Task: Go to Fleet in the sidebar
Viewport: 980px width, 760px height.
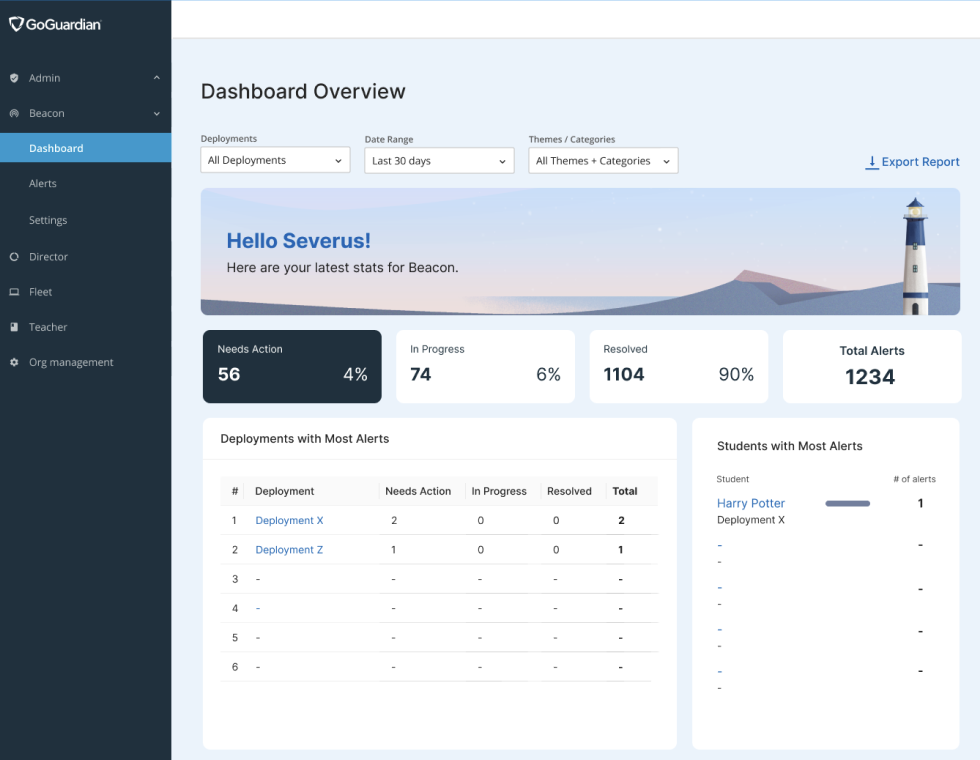Action: click(x=41, y=292)
